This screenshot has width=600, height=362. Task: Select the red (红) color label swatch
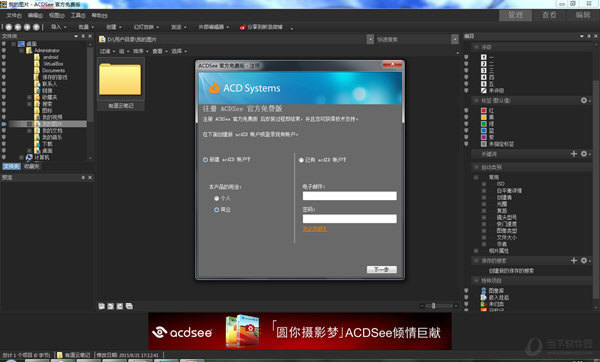tap(484, 111)
